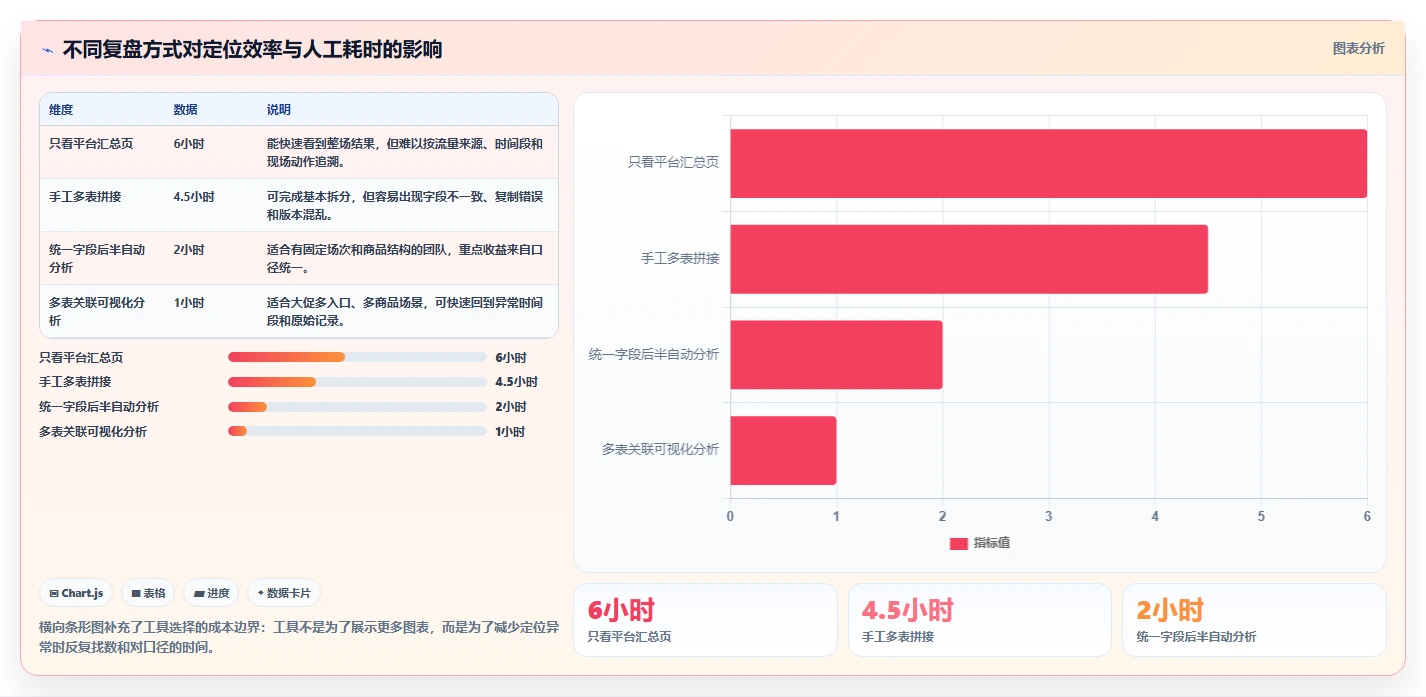The width and height of the screenshot is (1426, 697).
Task: Click the chart bar for 多表关联可视化分析
Action: [x=783, y=450]
